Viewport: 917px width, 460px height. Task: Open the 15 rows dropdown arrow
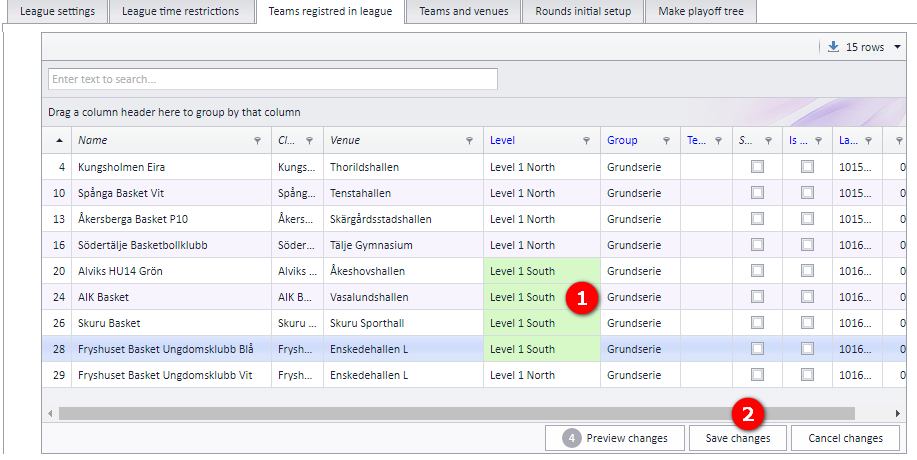898,47
